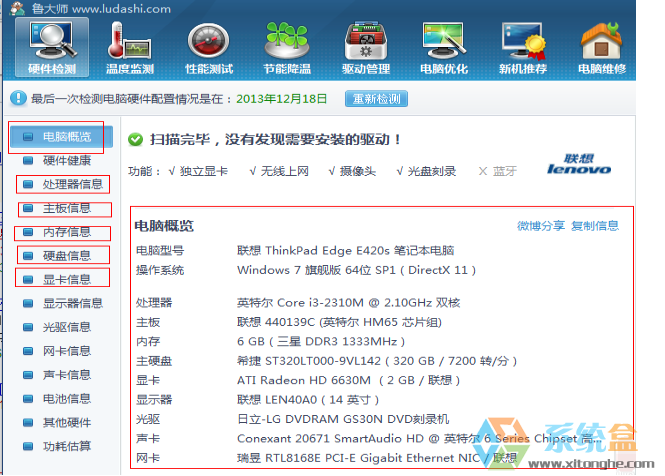The width and height of the screenshot is (665, 476).
Task: Click the 电脑概览 section heading
Action: tap(164, 226)
